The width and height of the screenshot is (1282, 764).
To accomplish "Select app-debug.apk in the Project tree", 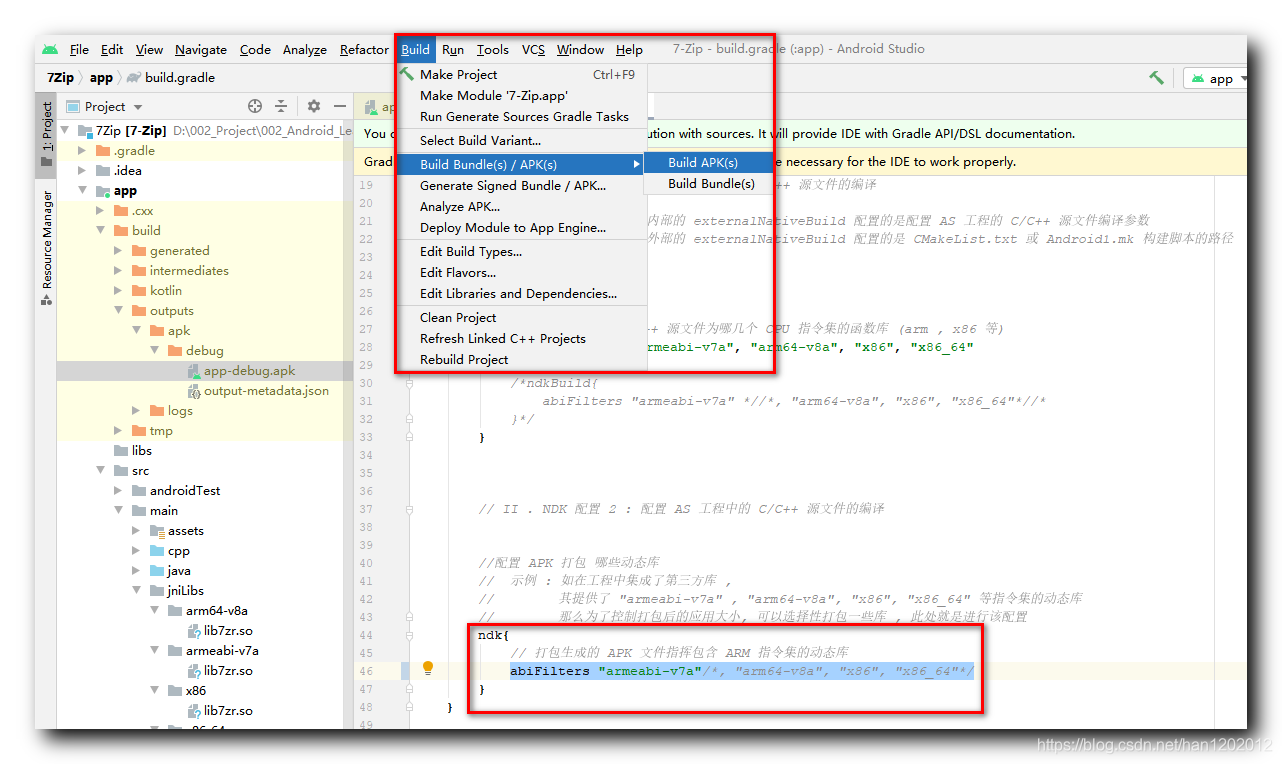I will point(249,370).
